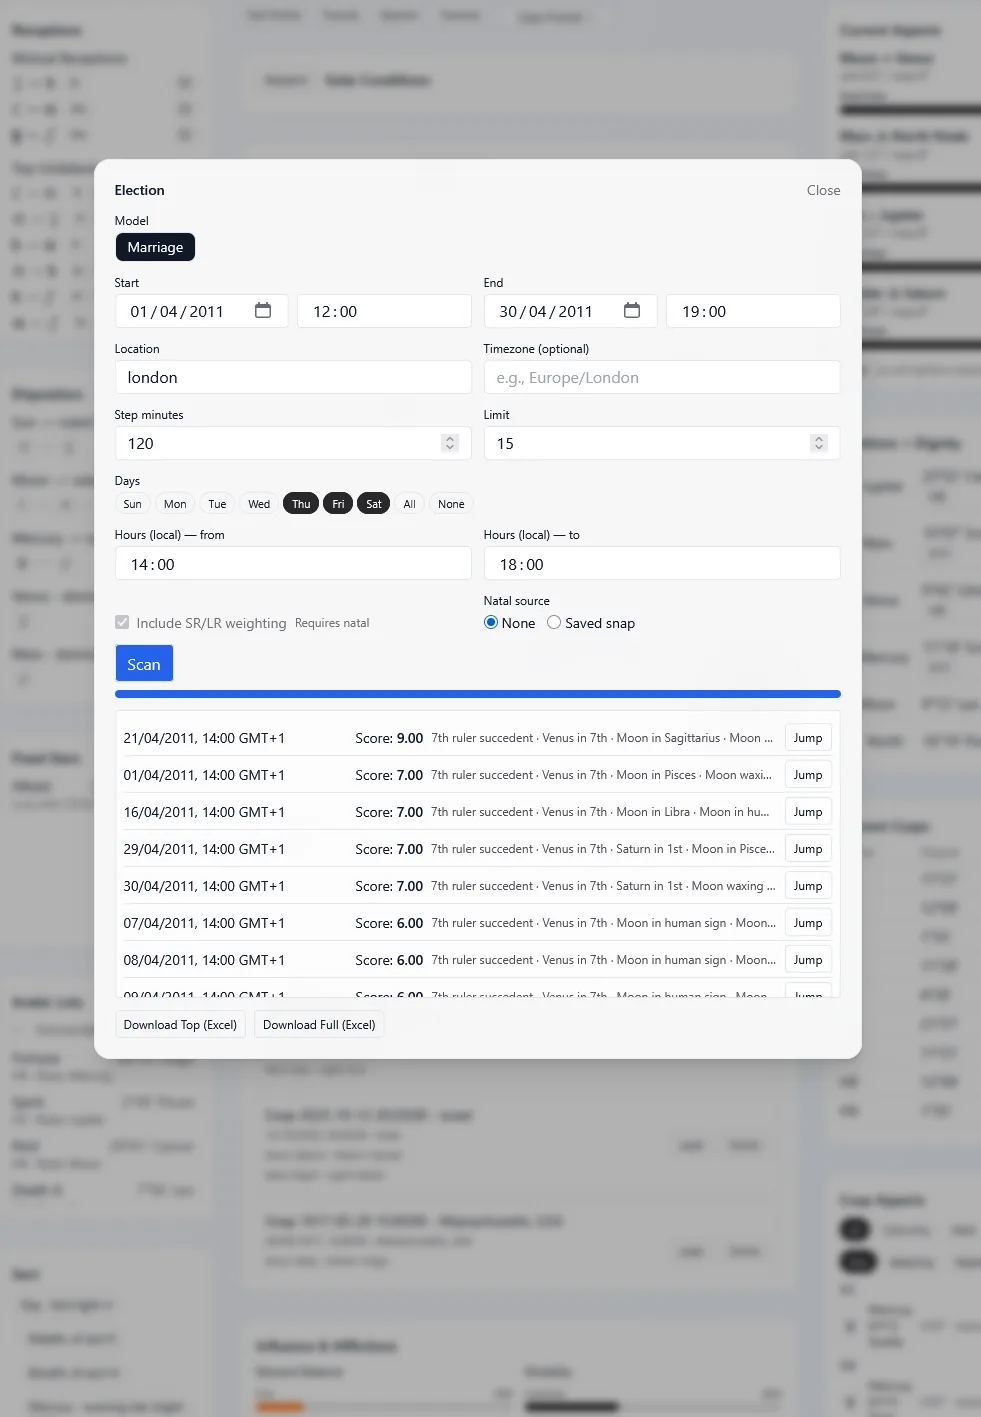Select the Marriage model tab

click(x=155, y=247)
